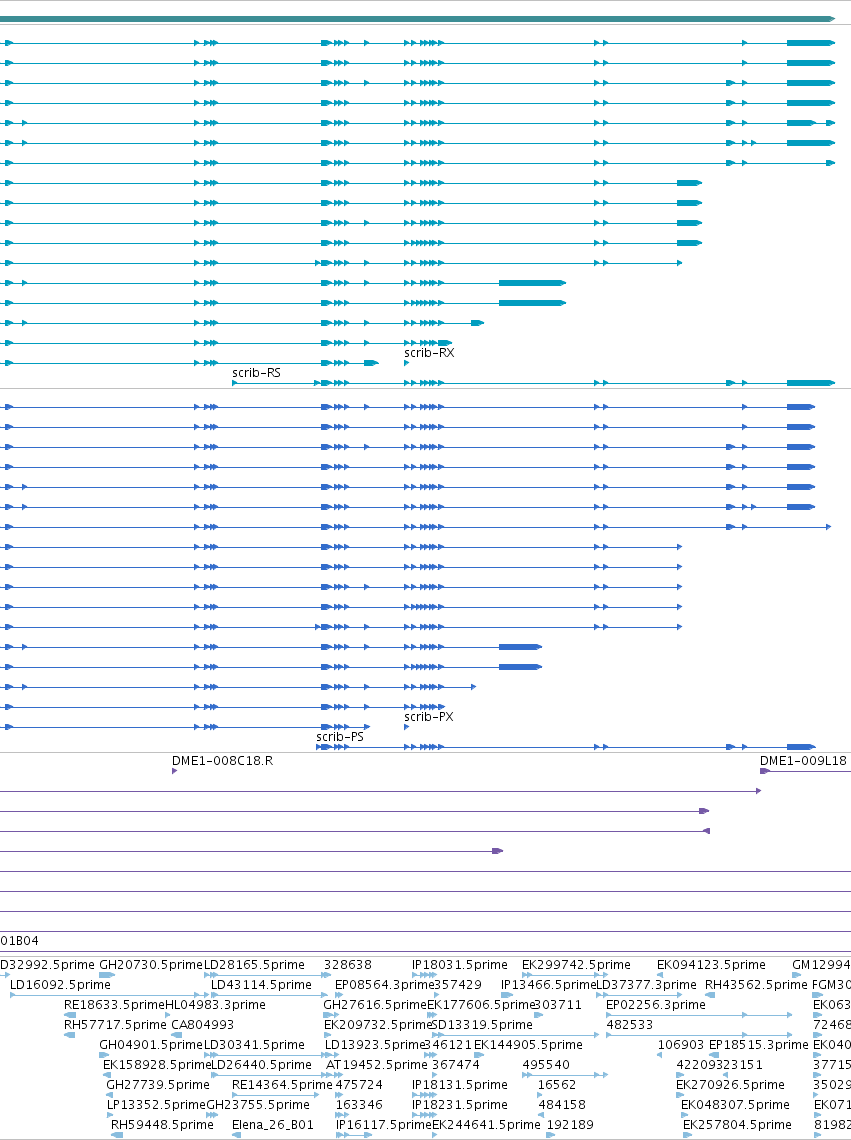Click the 475724 feature label
The height and width of the screenshot is (1140, 851).
[359, 1085]
